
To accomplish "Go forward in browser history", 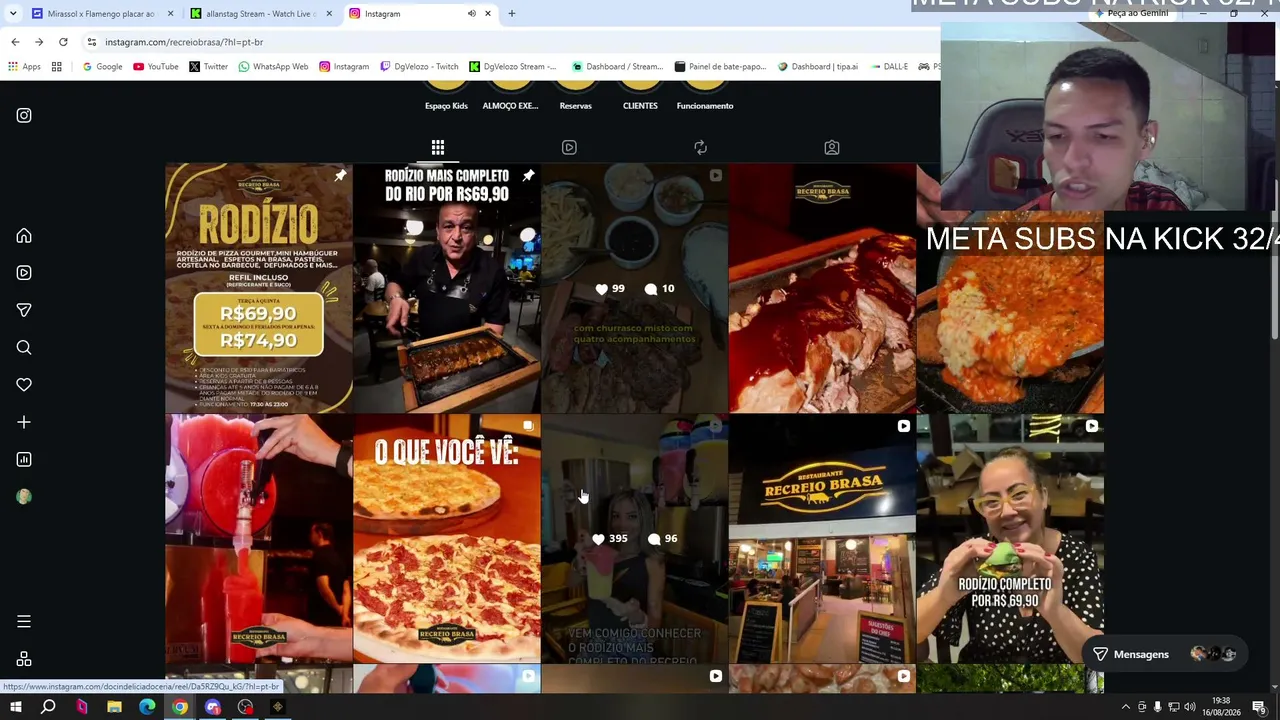I will [39, 42].
